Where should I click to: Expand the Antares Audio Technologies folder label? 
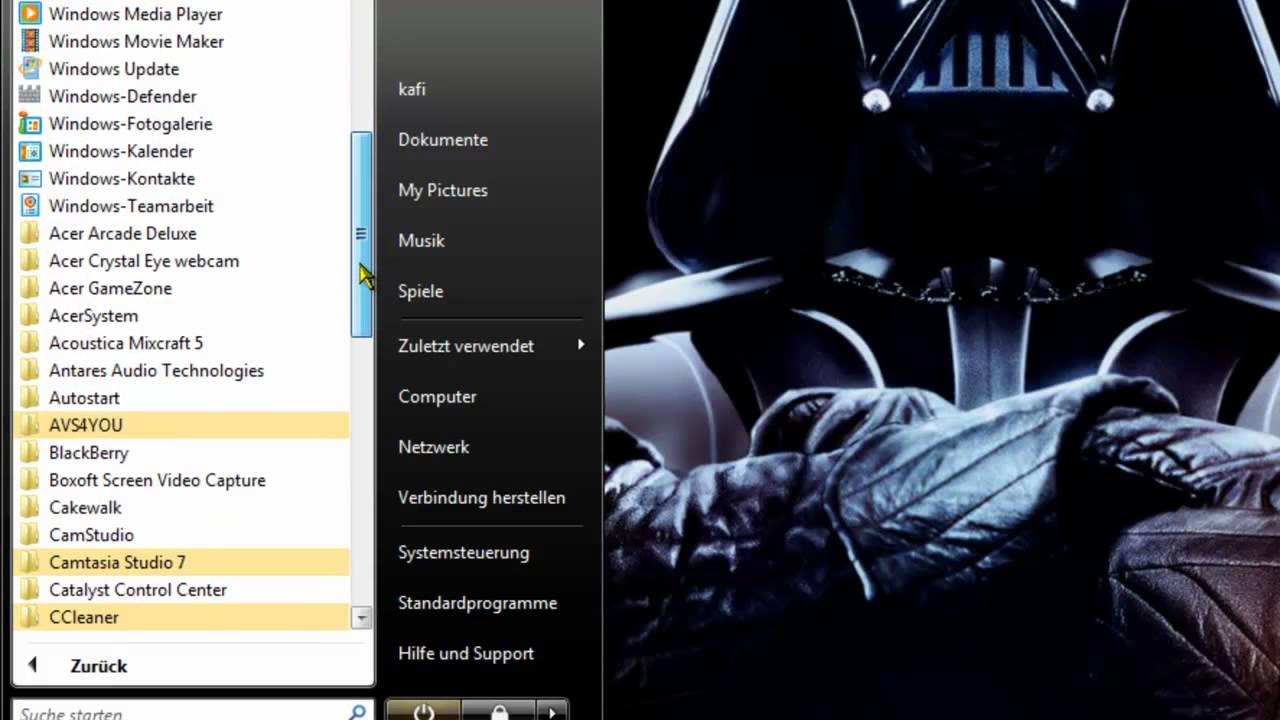(156, 371)
